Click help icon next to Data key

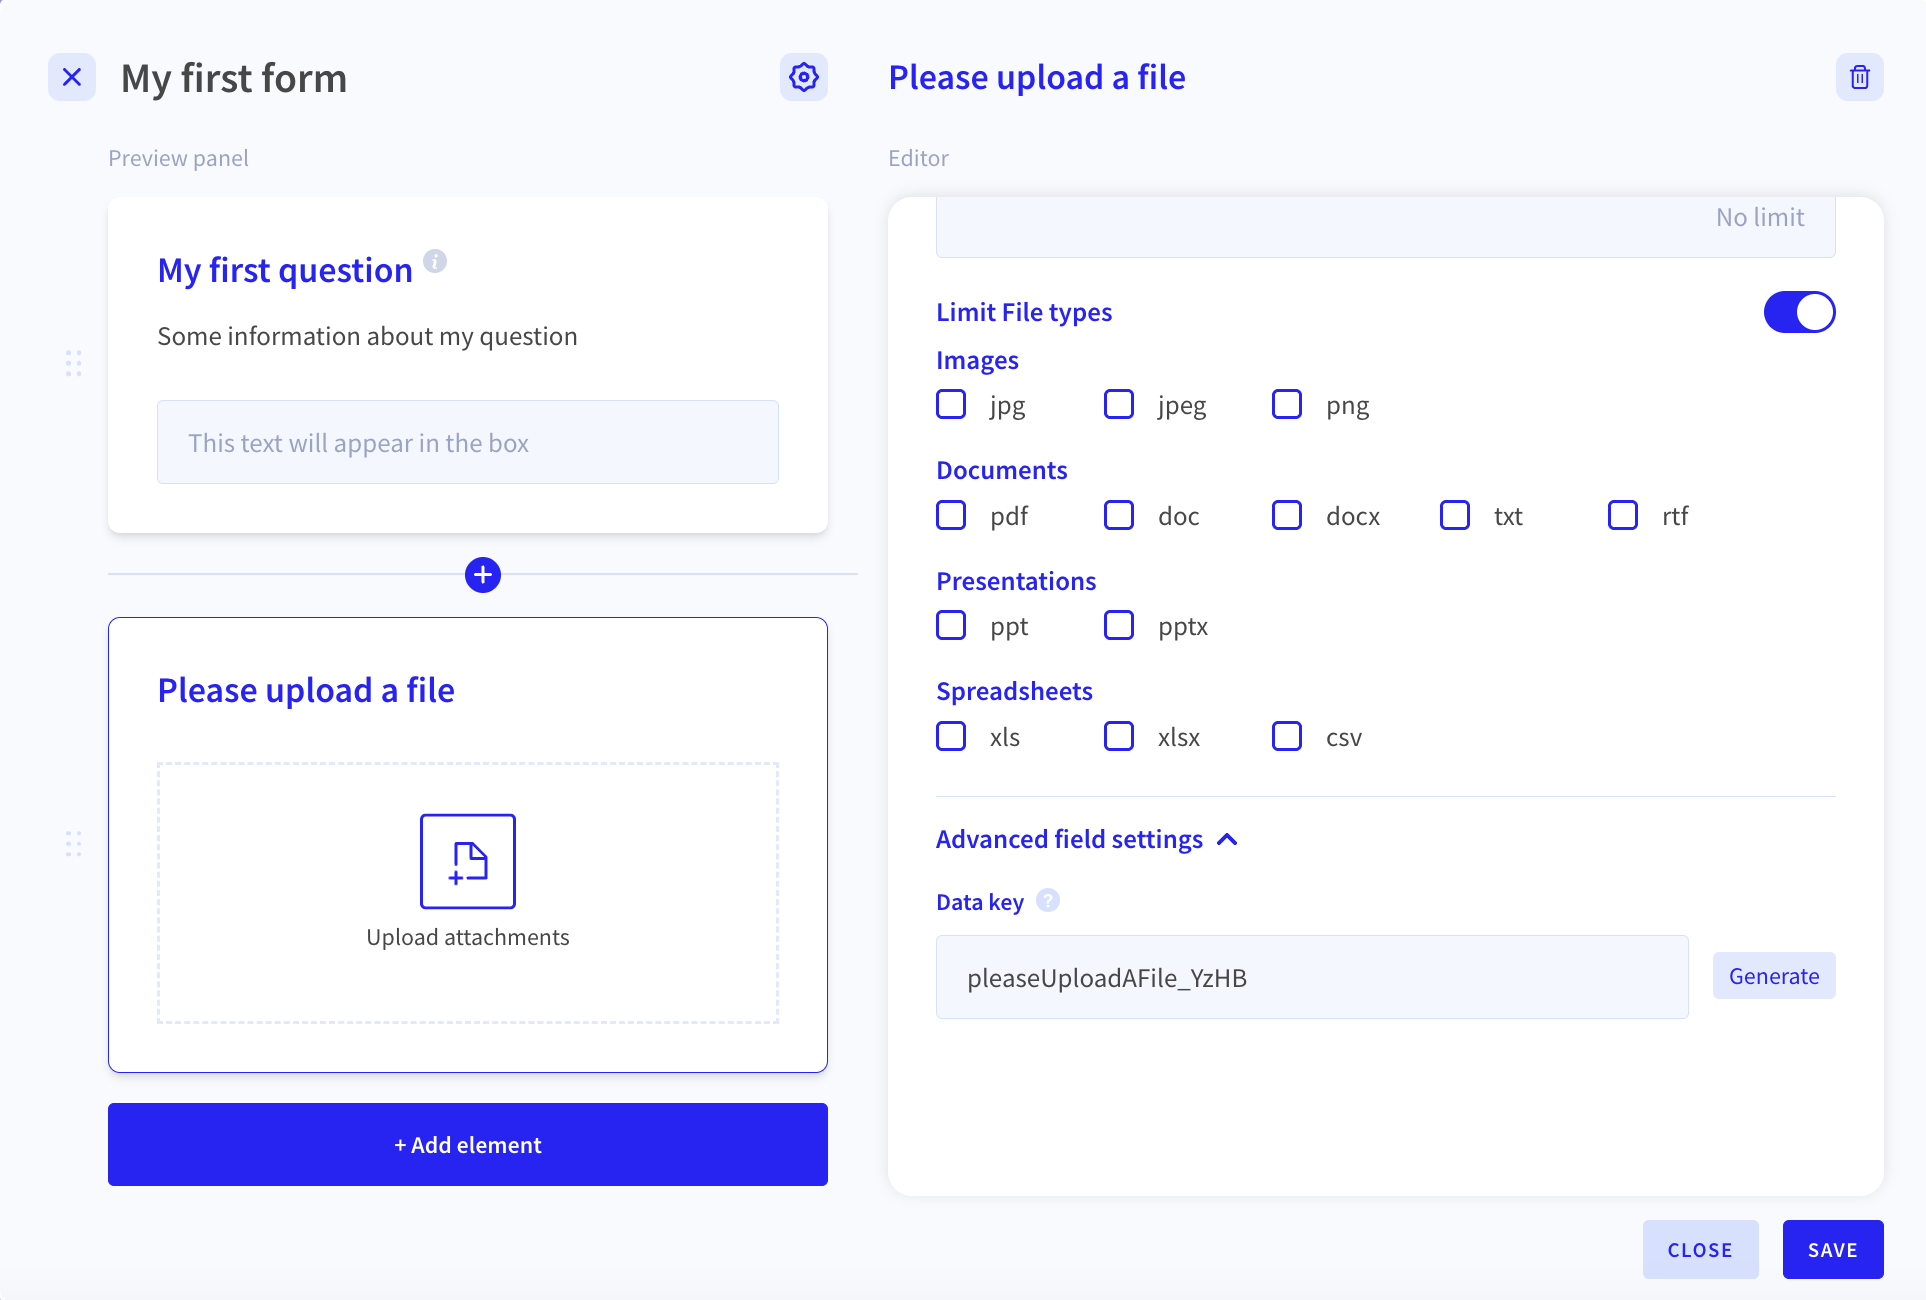[1048, 901]
